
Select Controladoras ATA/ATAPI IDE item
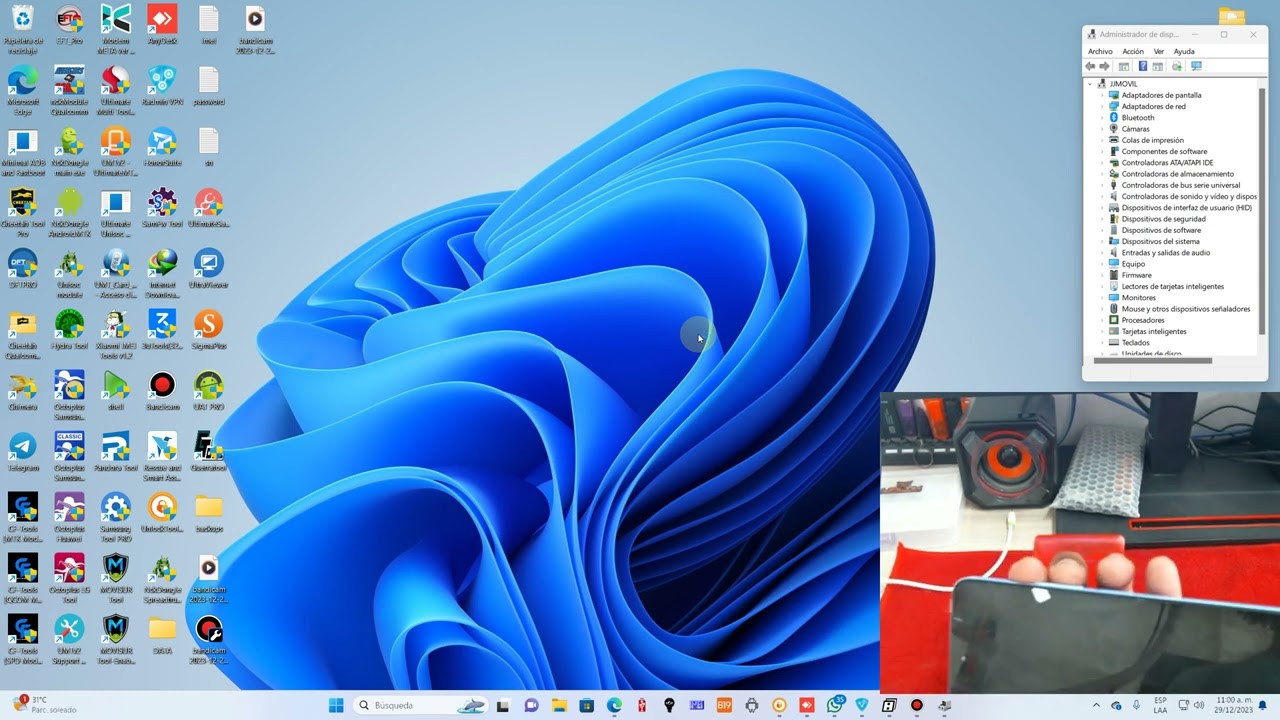tap(1167, 163)
